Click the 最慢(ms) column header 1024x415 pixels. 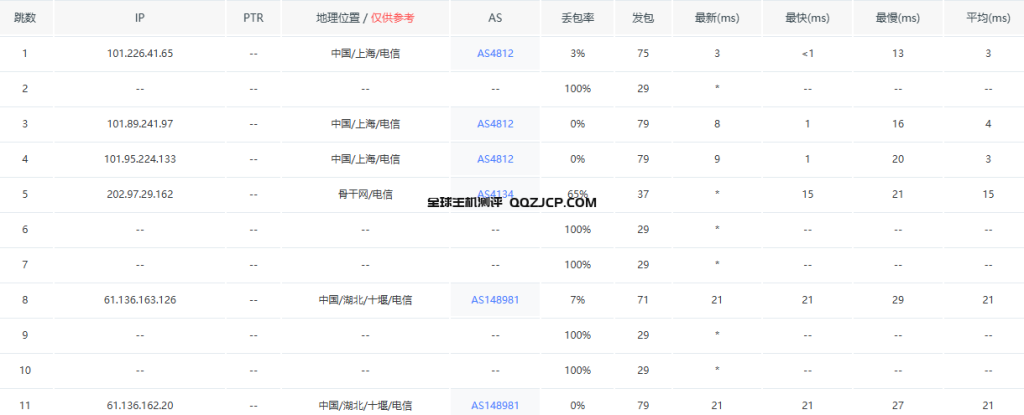[898, 18]
